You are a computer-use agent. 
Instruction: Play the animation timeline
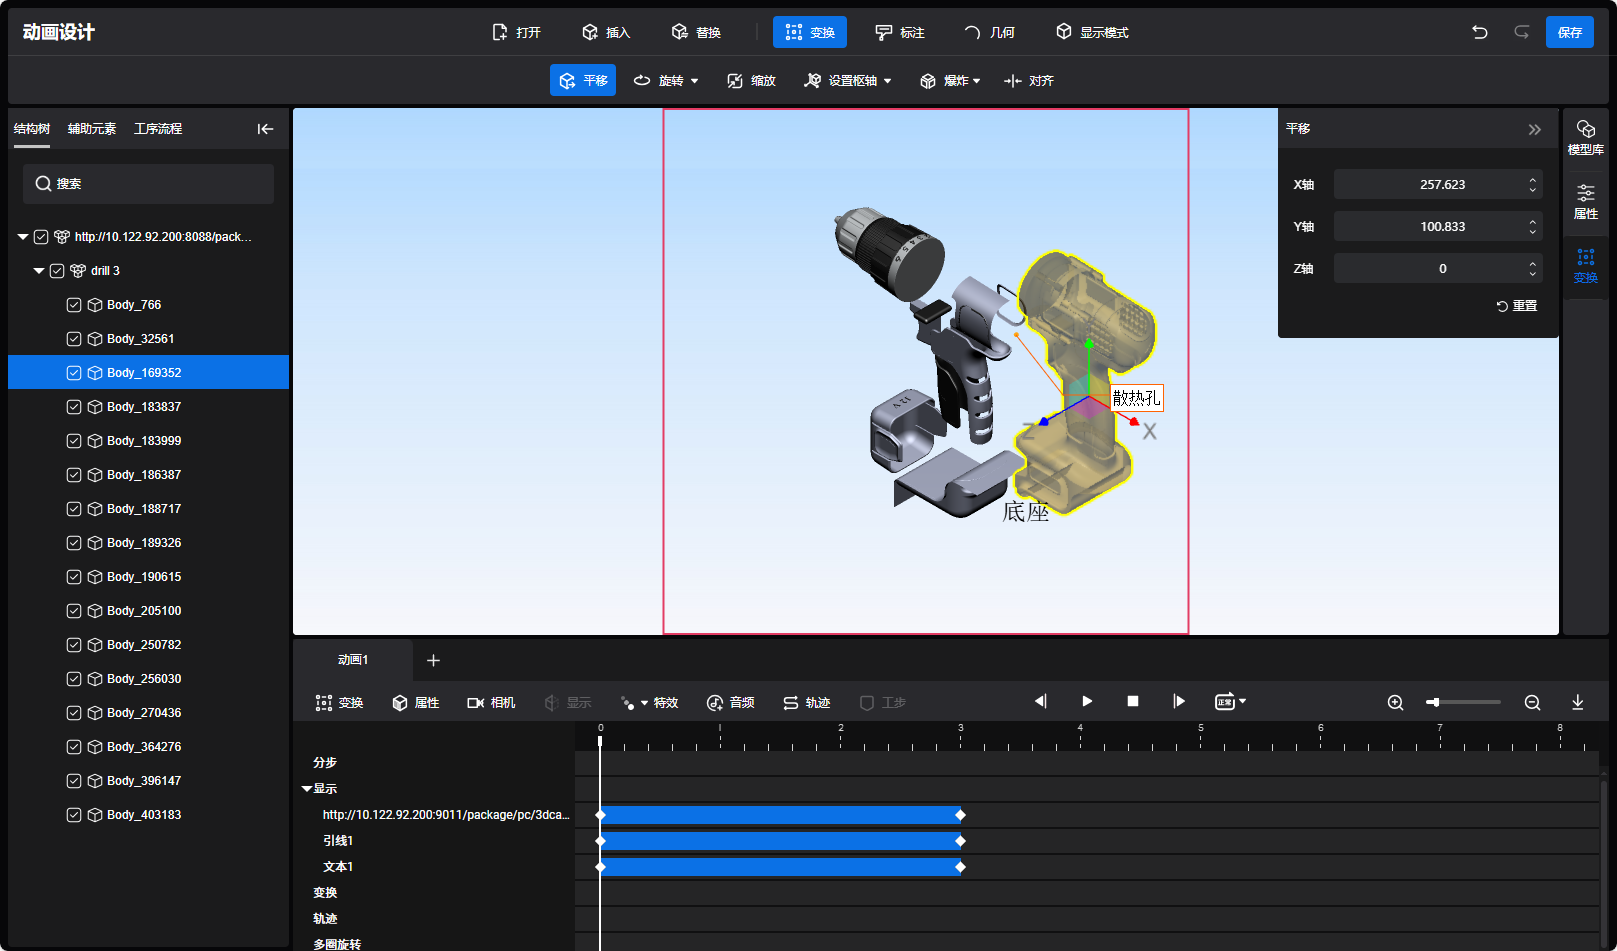tap(1087, 702)
